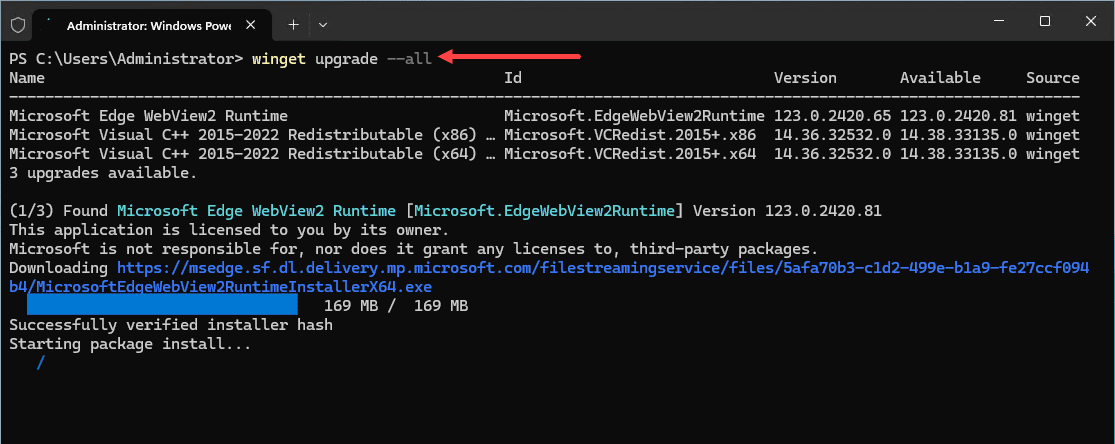Open a new tab with plus button
The width and height of the screenshot is (1115, 444).
(293, 25)
